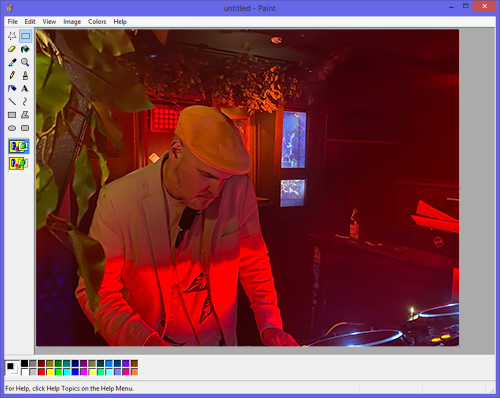Click the photo on the canvas
Viewport: 500px width, 398px height.
(247, 188)
